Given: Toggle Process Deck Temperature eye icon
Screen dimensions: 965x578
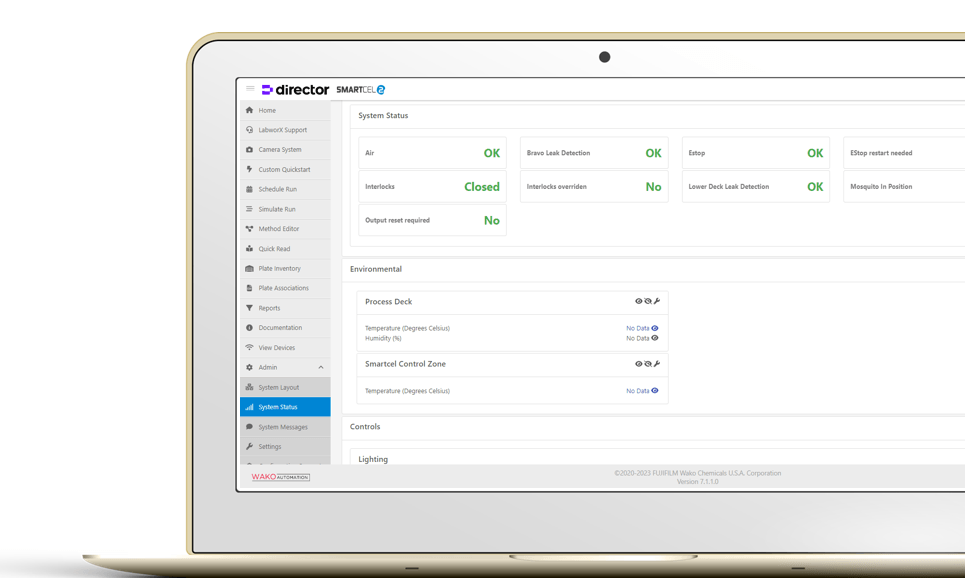Looking at the screenshot, I should (655, 328).
